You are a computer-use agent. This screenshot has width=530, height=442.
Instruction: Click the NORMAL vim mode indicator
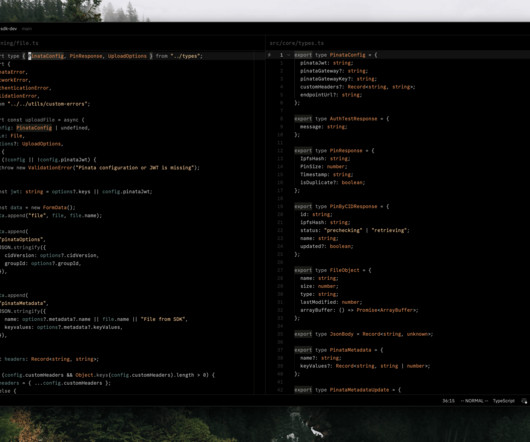pos(474,401)
